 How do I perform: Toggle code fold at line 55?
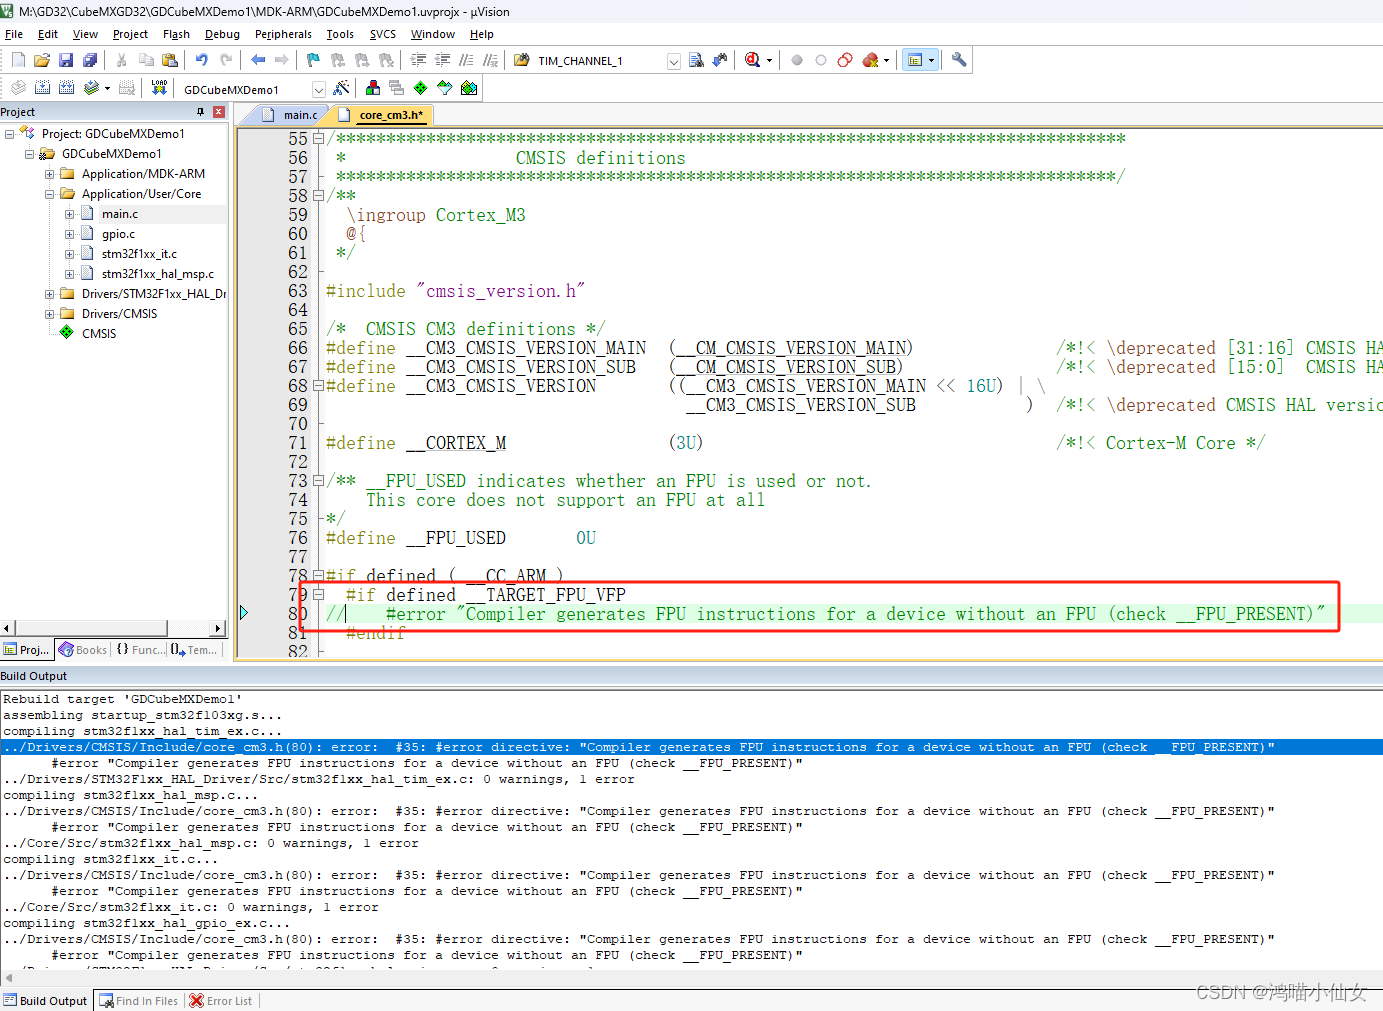319,139
